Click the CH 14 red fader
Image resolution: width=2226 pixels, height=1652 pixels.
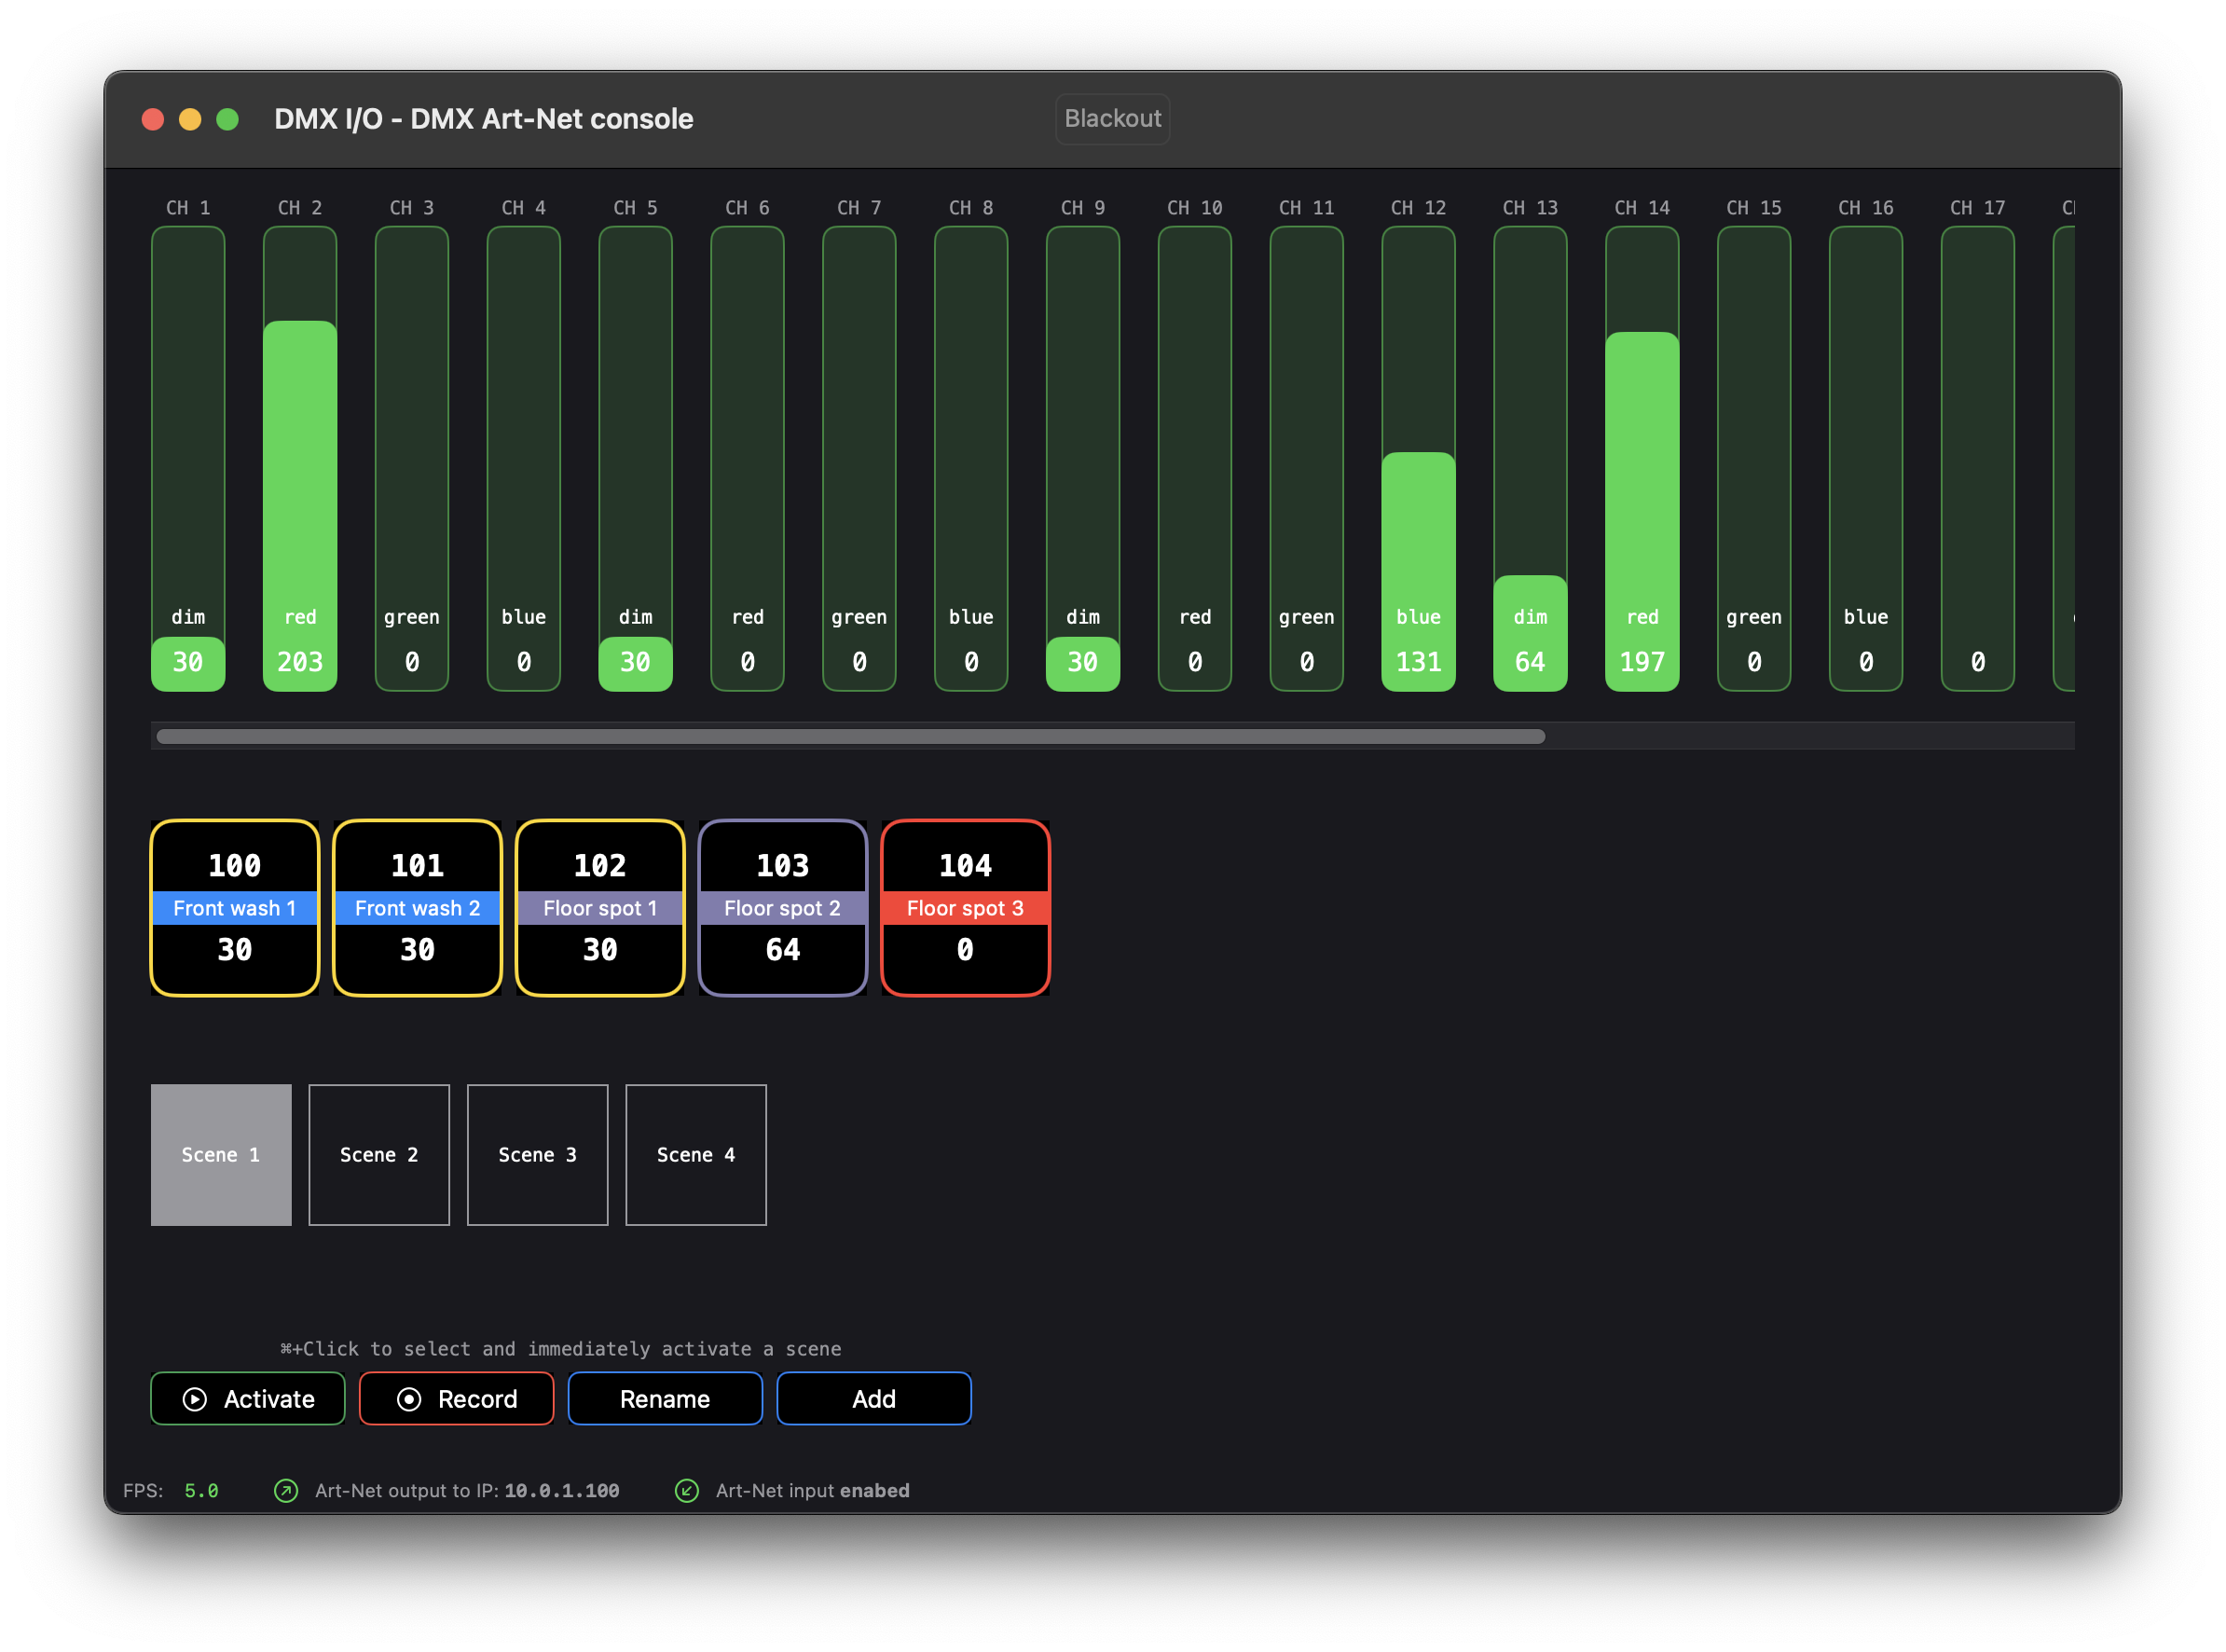tap(1643, 459)
